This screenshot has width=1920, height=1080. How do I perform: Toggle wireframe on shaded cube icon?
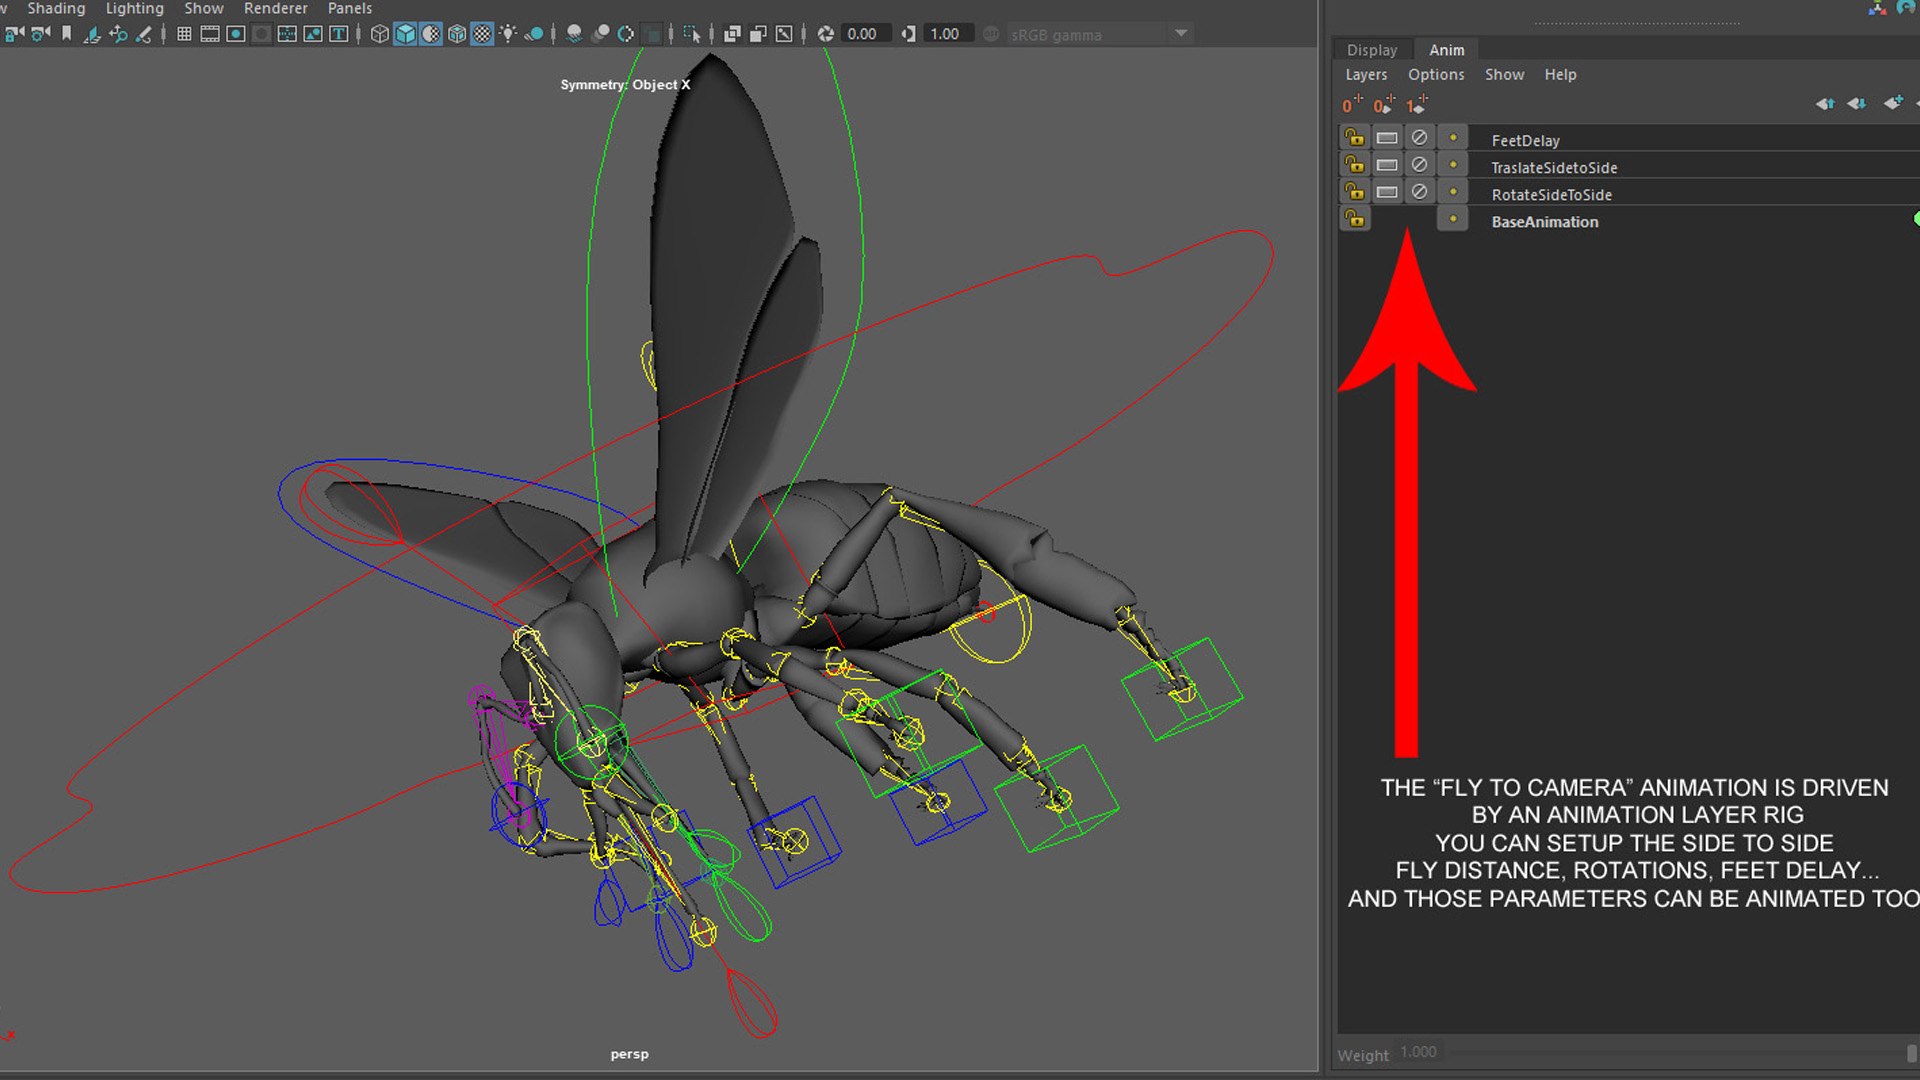point(457,34)
